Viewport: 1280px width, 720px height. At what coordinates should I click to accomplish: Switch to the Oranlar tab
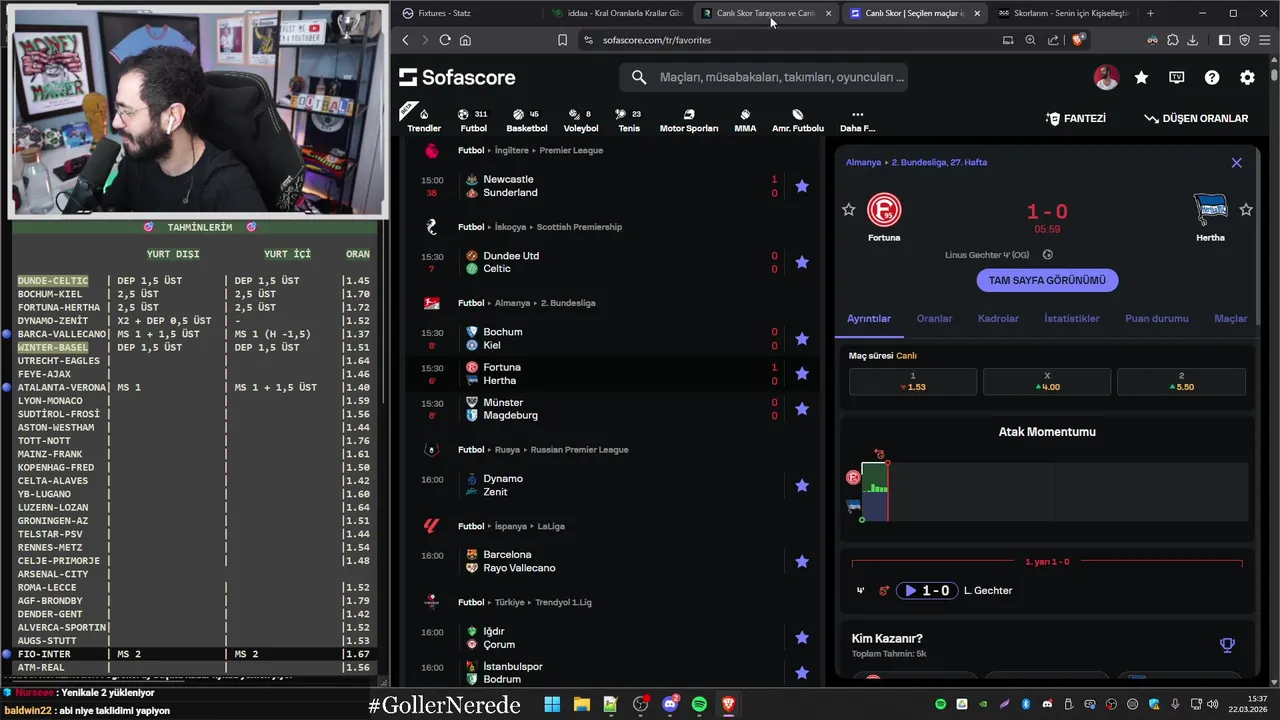pyautogui.click(x=934, y=318)
